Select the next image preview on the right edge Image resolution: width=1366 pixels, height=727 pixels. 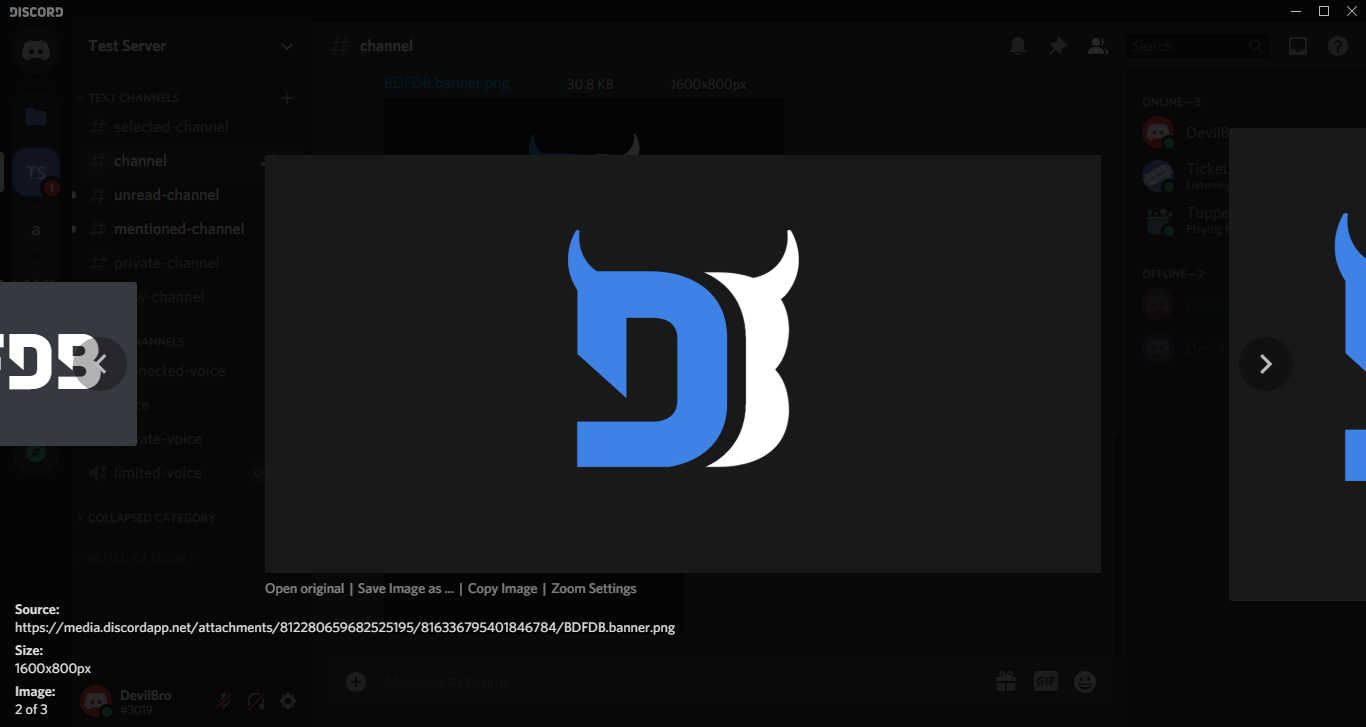click(x=1297, y=364)
